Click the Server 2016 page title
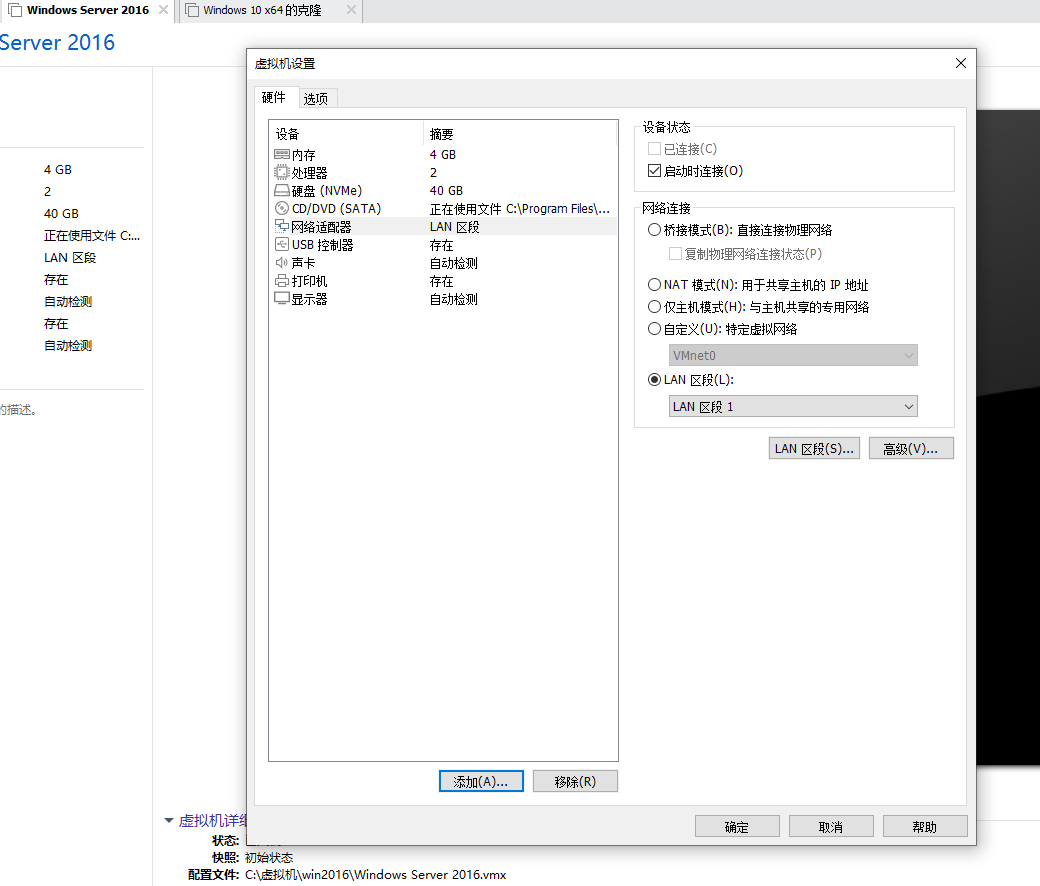The width and height of the screenshot is (1040, 886). pyautogui.click(x=57, y=42)
